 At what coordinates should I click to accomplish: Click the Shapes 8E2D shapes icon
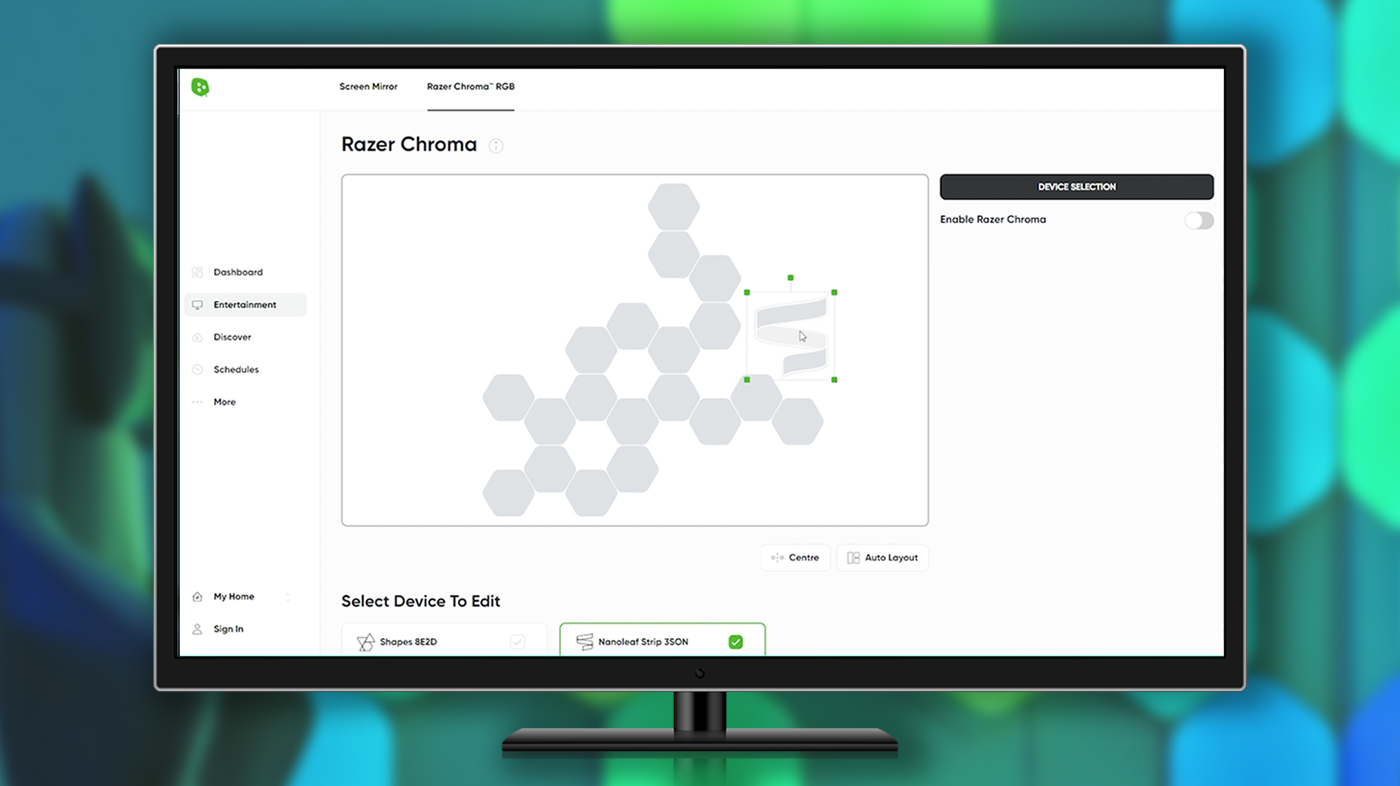pyautogui.click(x=366, y=642)
